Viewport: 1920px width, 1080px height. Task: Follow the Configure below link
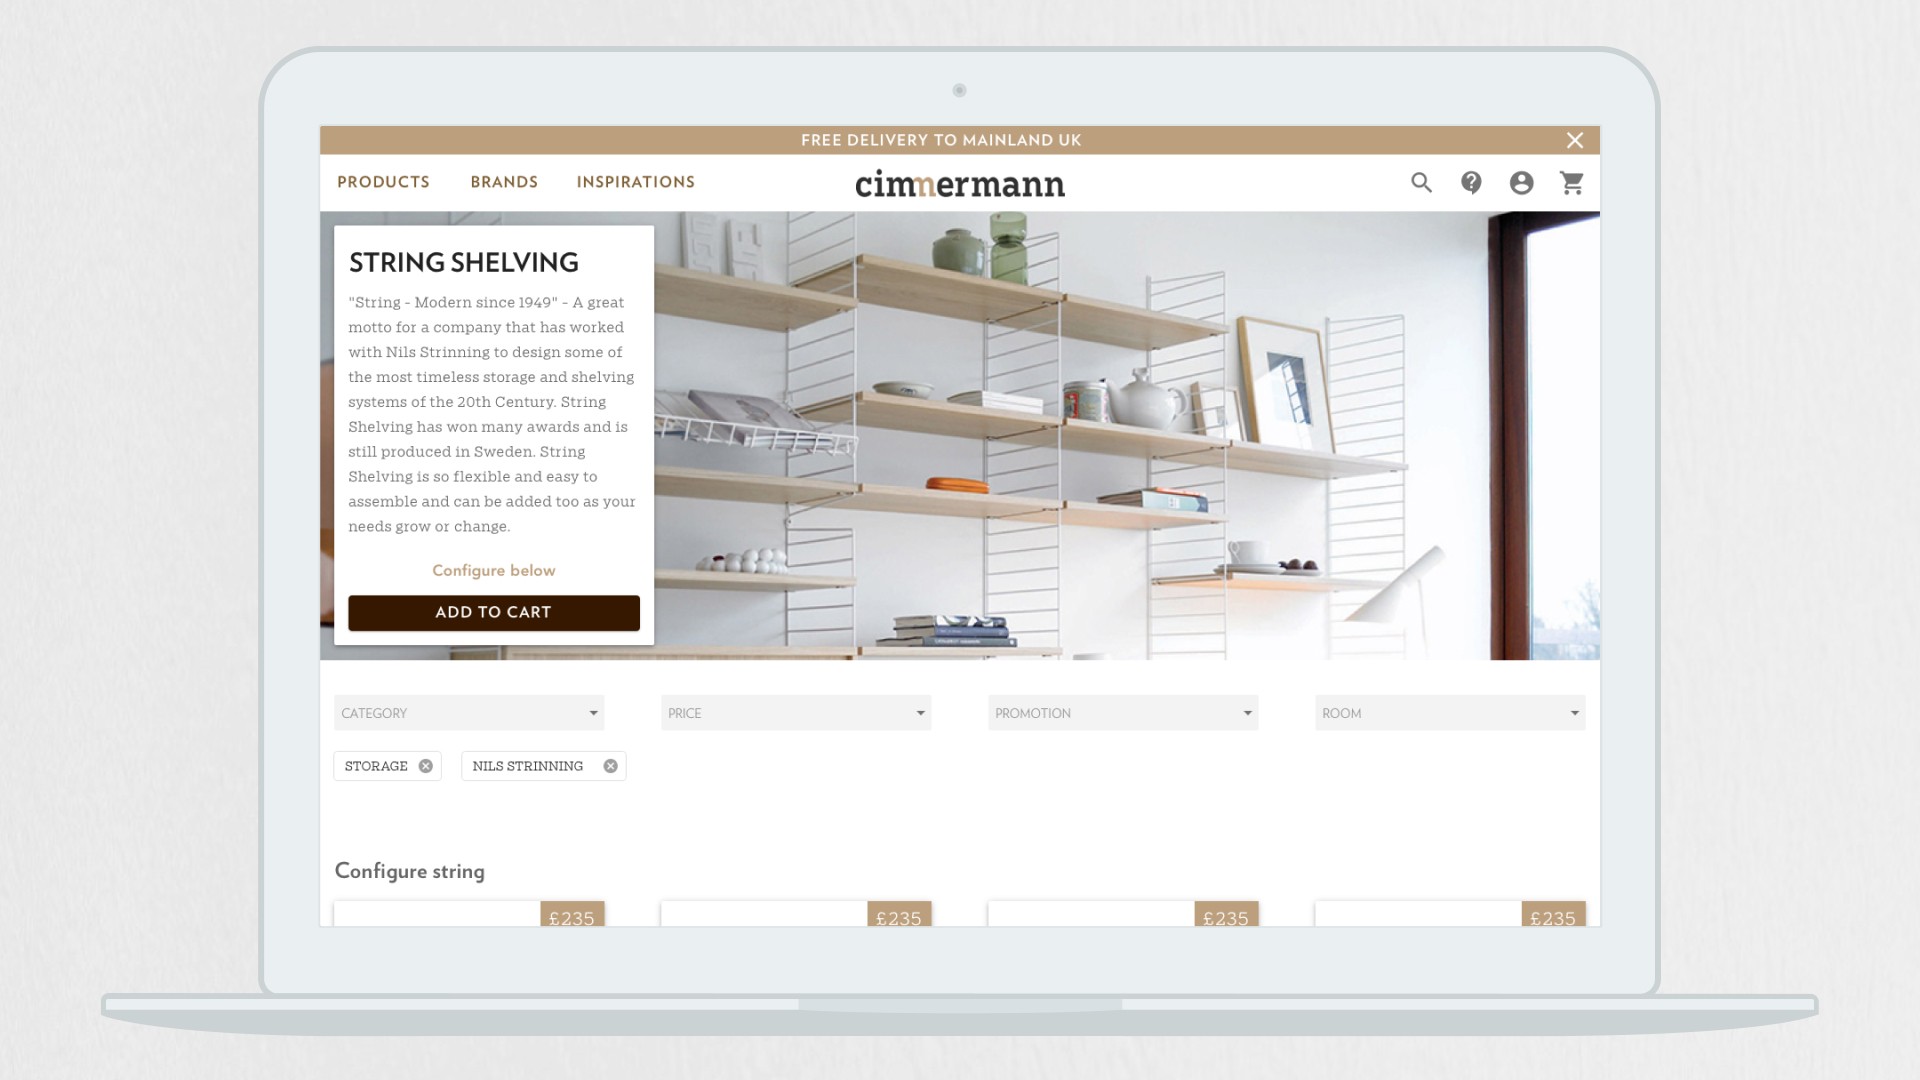pos(493,571)
